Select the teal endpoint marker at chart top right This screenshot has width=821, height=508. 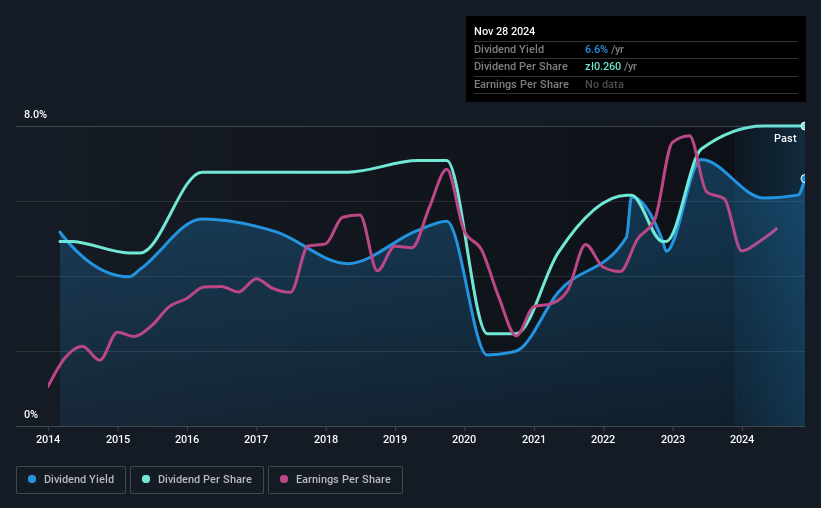pyautogui.click(x=804, y=126)
